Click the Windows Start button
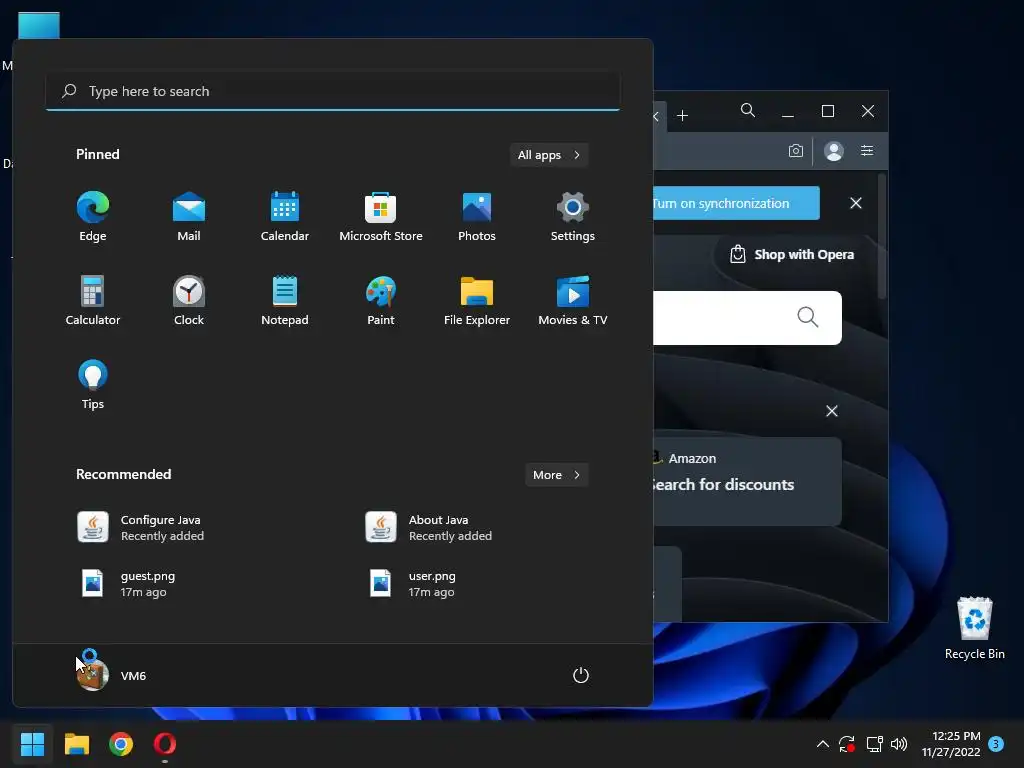This screenshot has width=1024, height=768. [x=32, y=744]
